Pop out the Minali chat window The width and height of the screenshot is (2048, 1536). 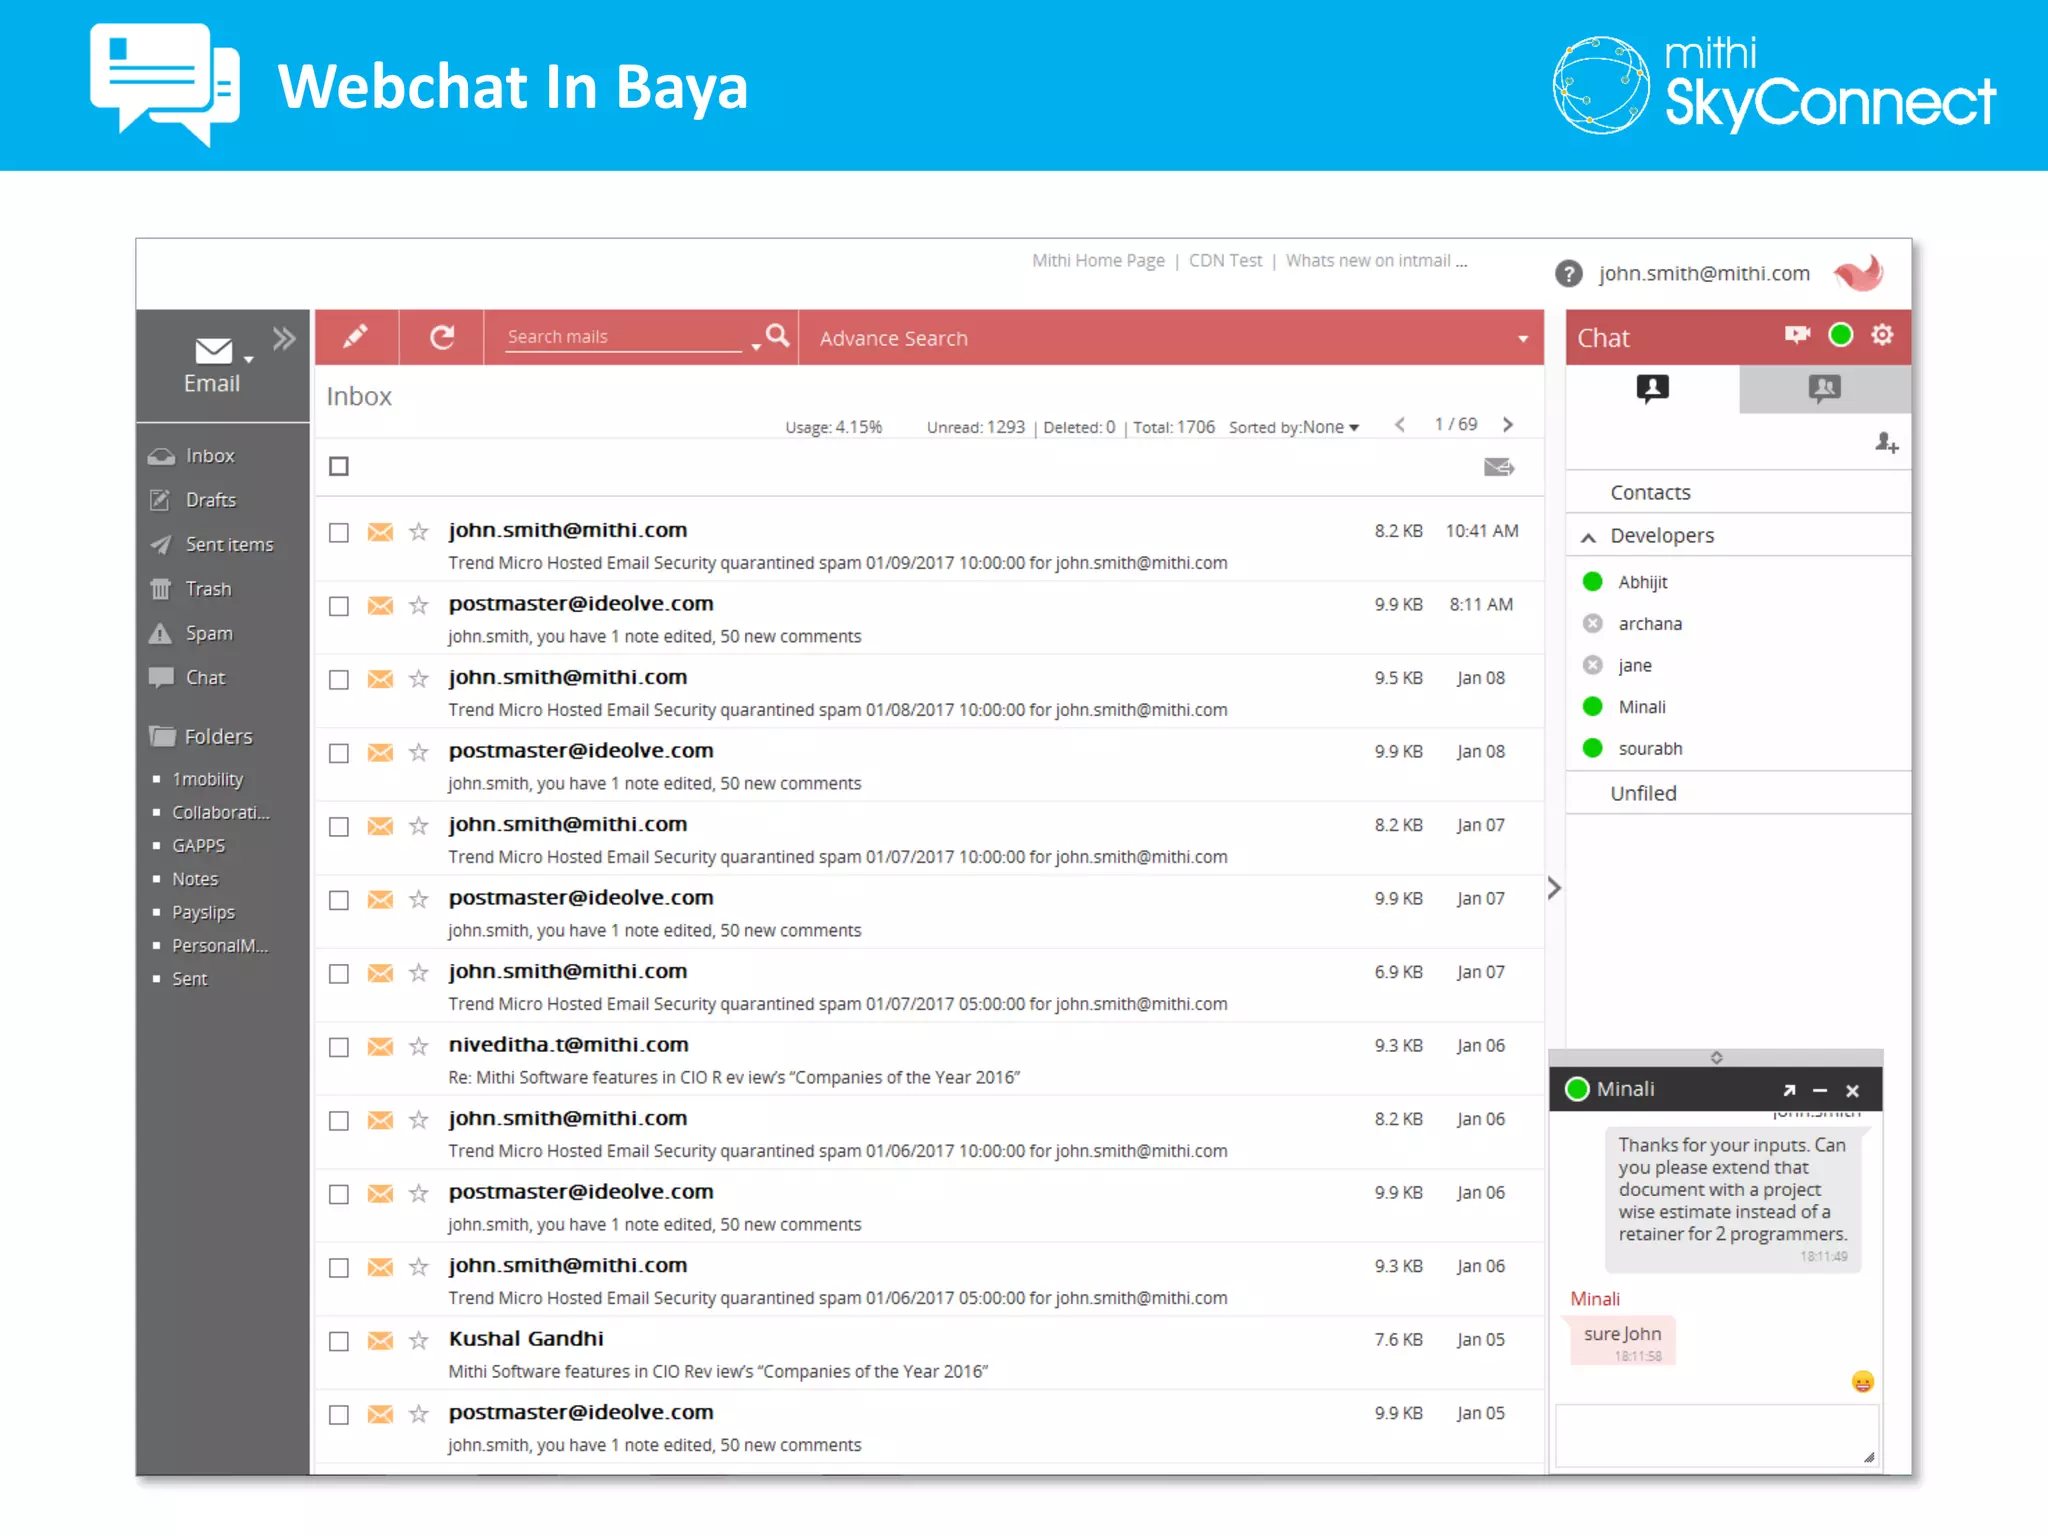(1789, 1090)
